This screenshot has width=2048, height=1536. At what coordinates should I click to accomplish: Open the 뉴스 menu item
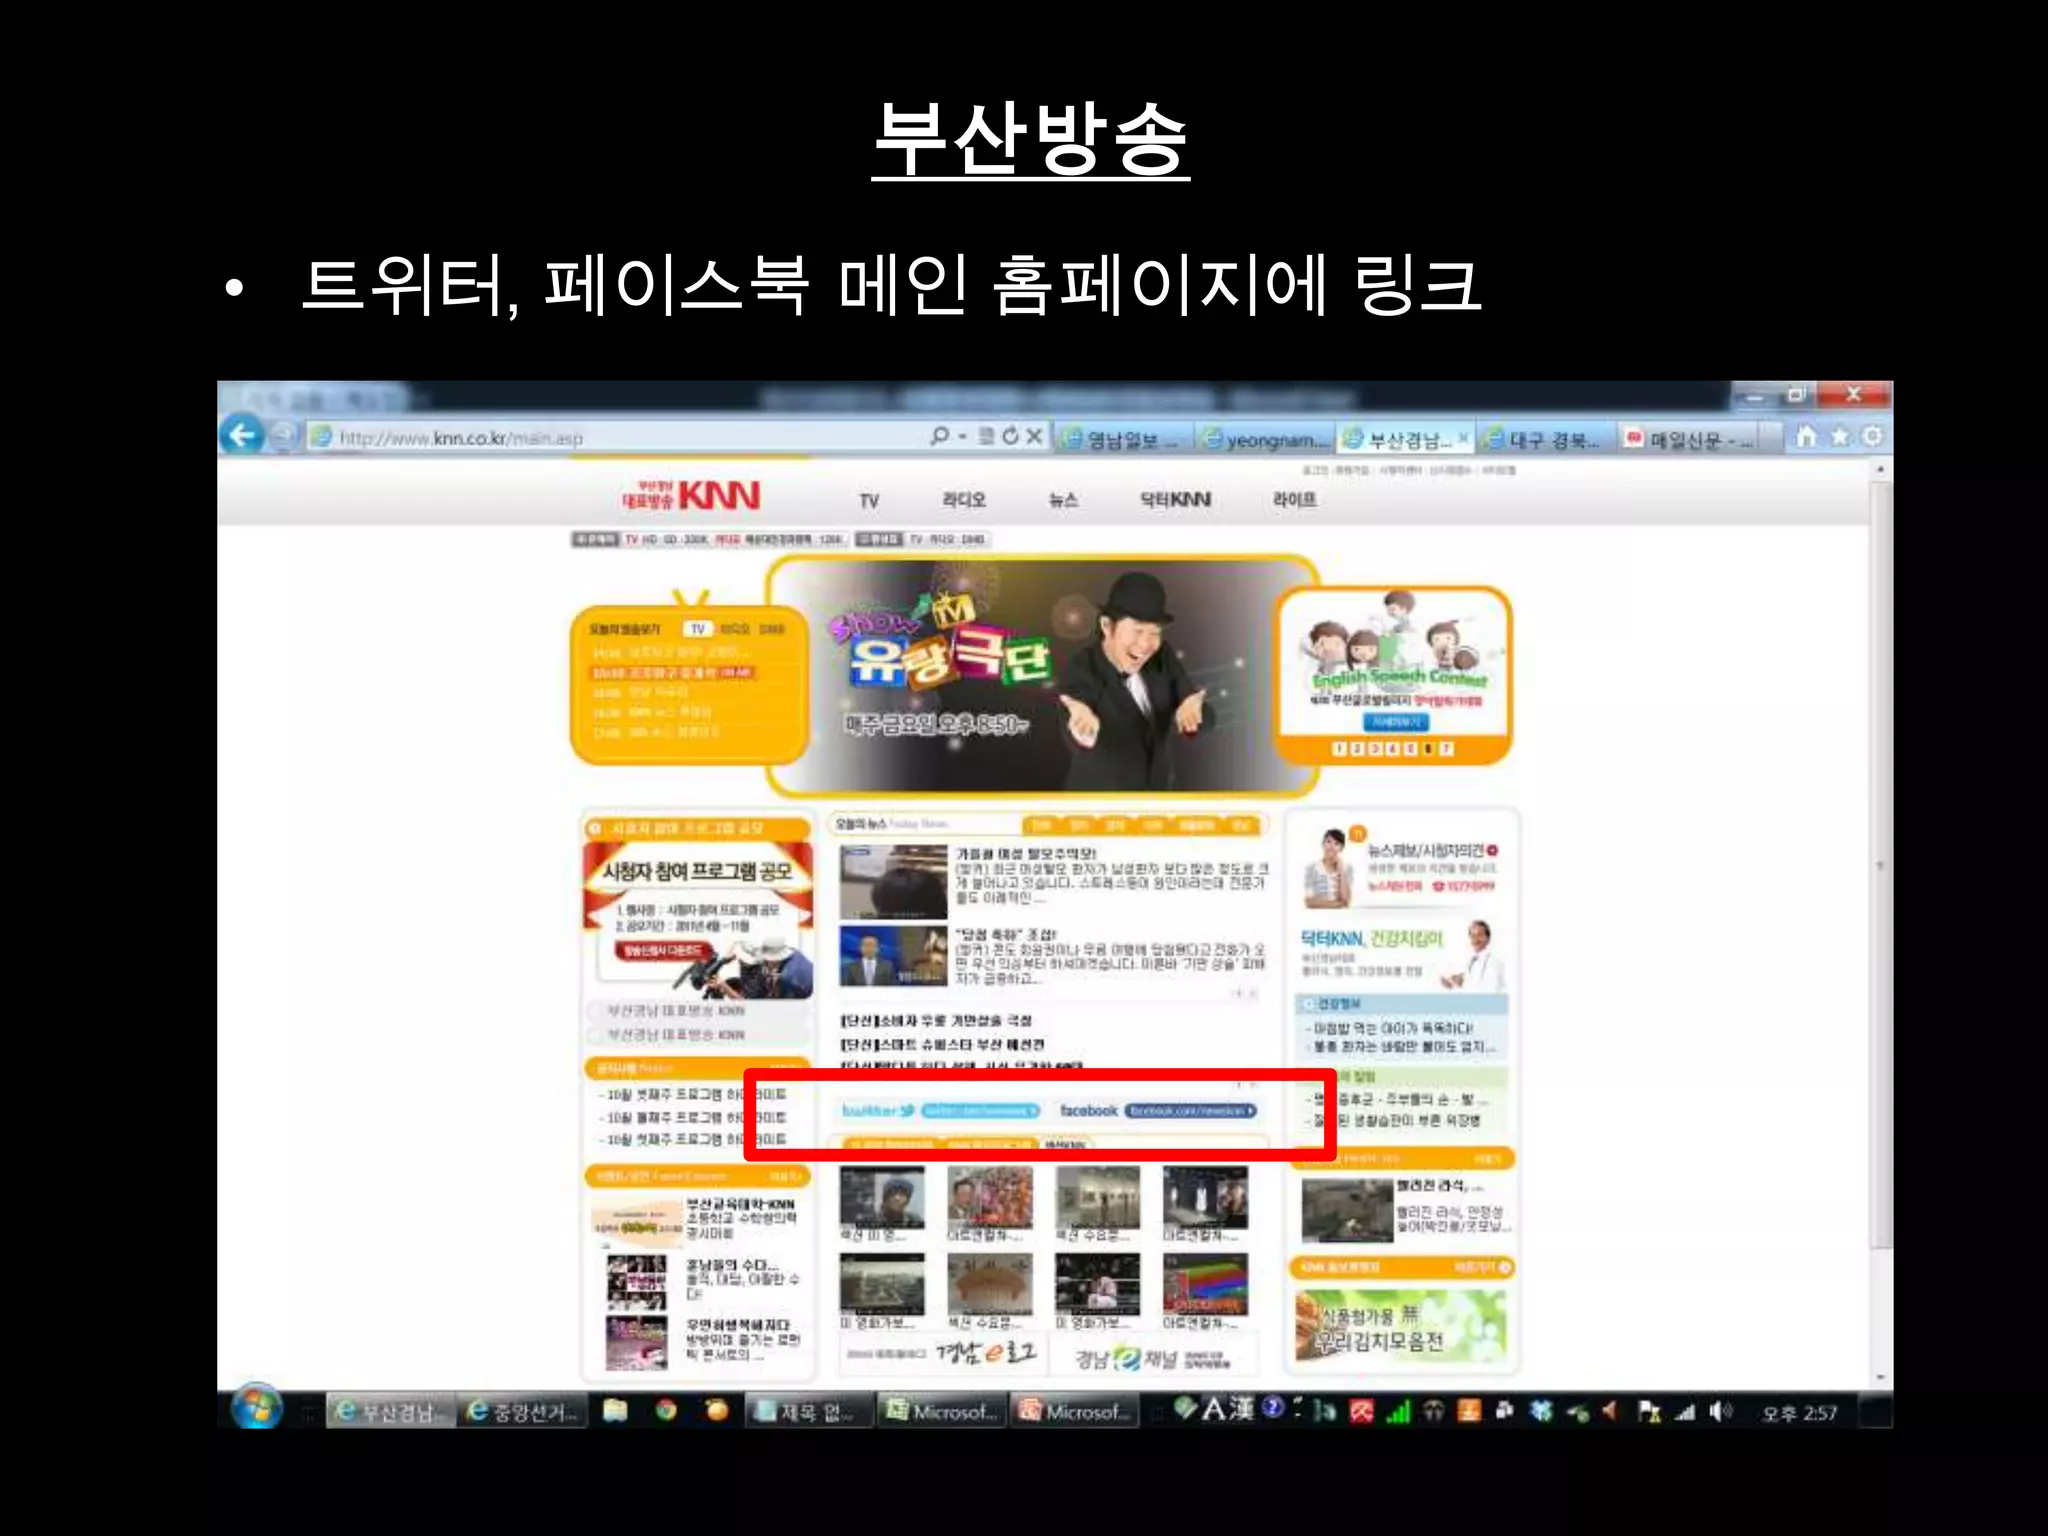click(x=1062, y=499)
